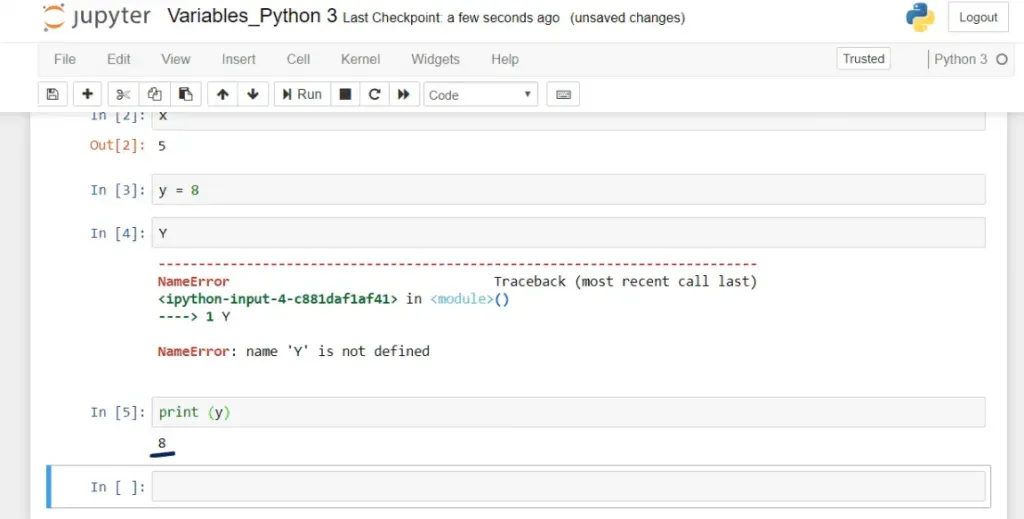This screenshot has width=1024, height=519.
Task: Open the Widgets menu
Action: 435,59
